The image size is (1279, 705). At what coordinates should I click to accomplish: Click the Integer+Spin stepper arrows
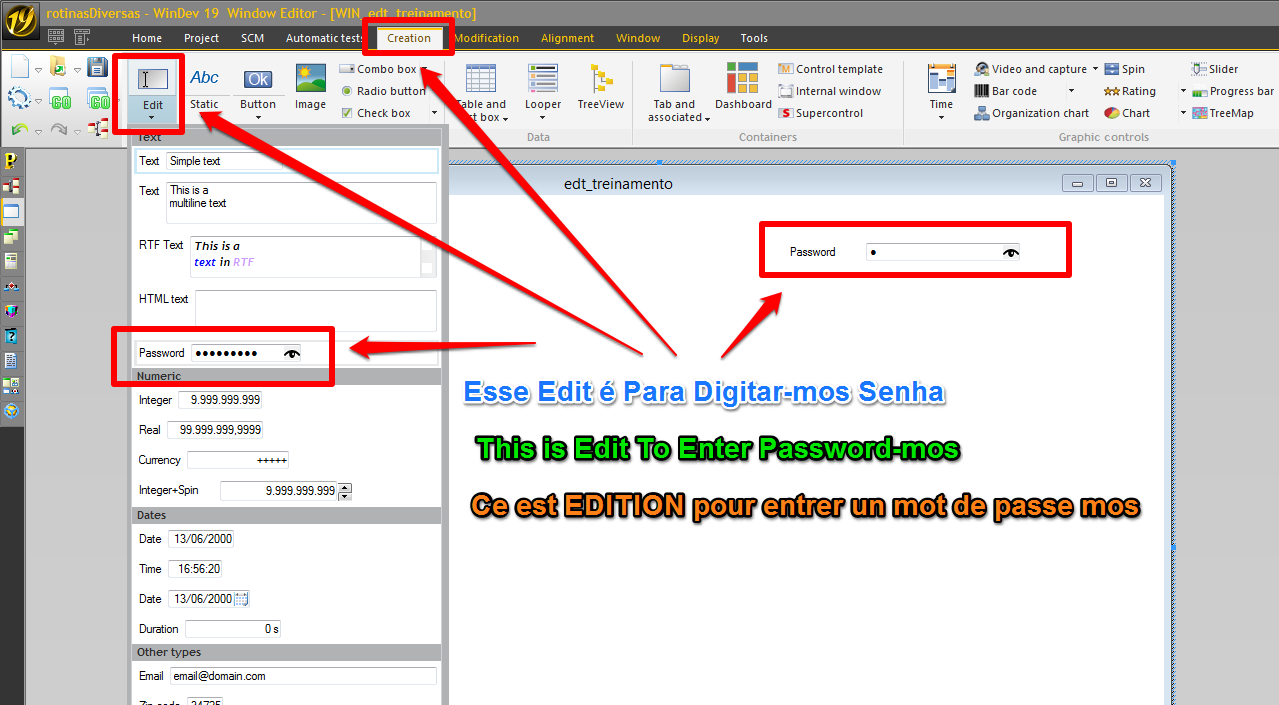(x=345, y=491)
